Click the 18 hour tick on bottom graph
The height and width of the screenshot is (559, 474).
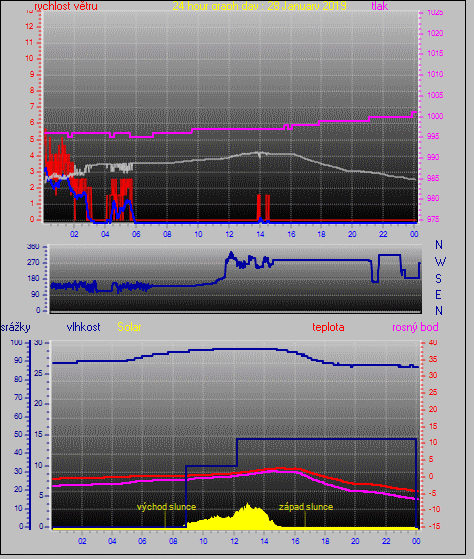[x=325, y=541]
